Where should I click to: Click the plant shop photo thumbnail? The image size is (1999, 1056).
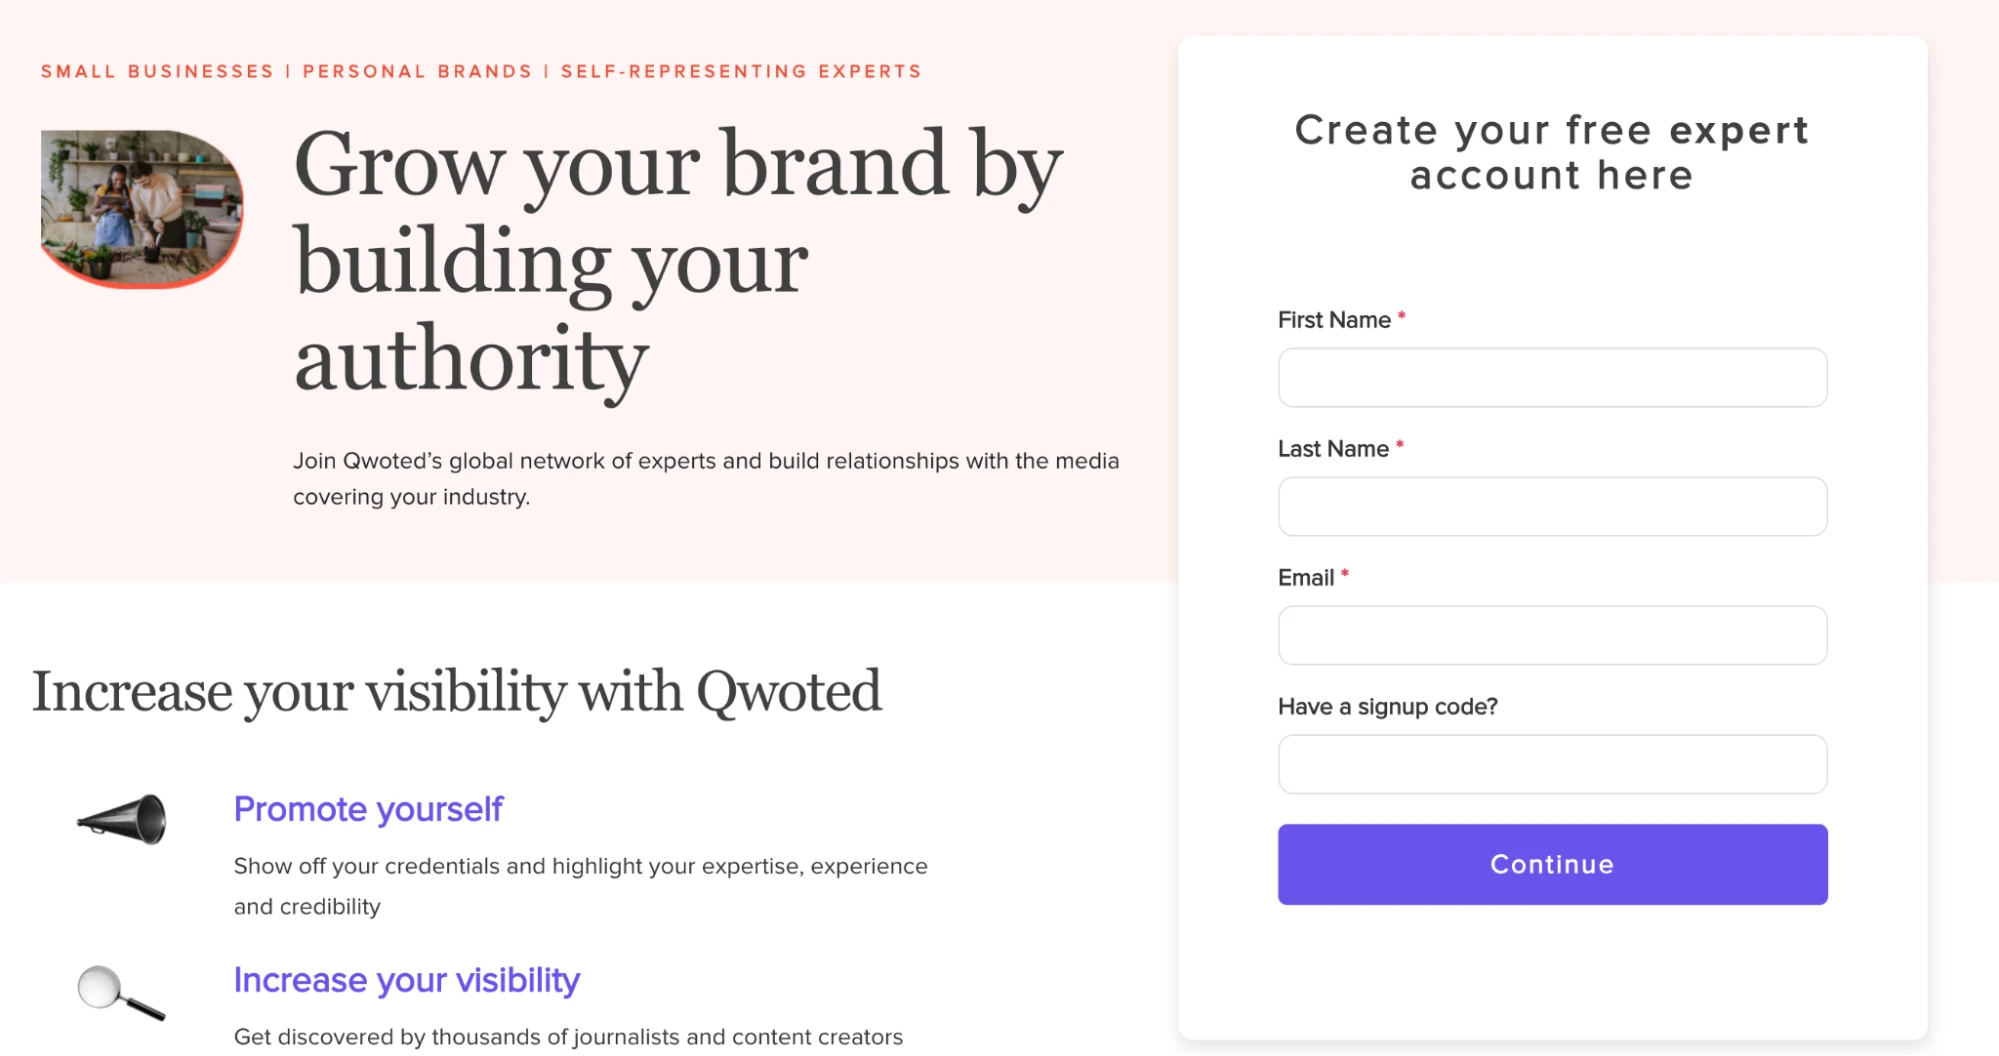click(141, 208)
